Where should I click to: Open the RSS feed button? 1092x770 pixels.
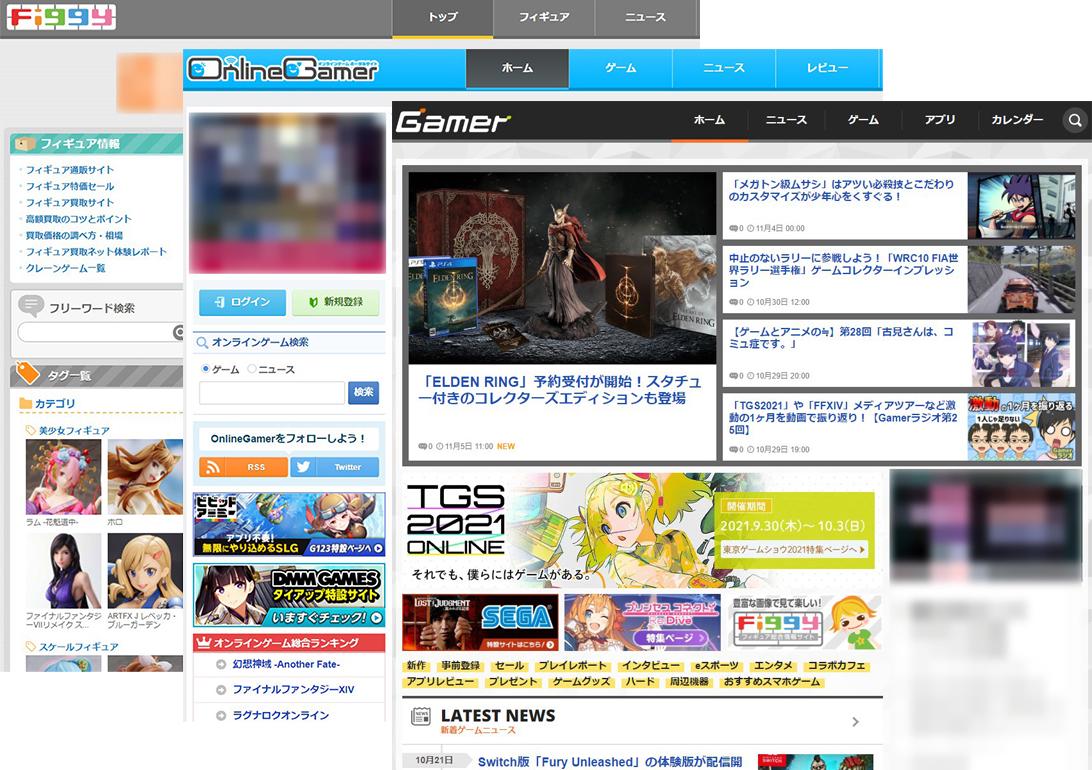point(243,467)
